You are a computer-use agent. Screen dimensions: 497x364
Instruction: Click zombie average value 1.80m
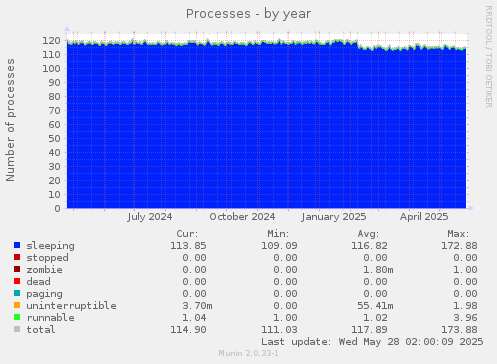click(378, 270)
